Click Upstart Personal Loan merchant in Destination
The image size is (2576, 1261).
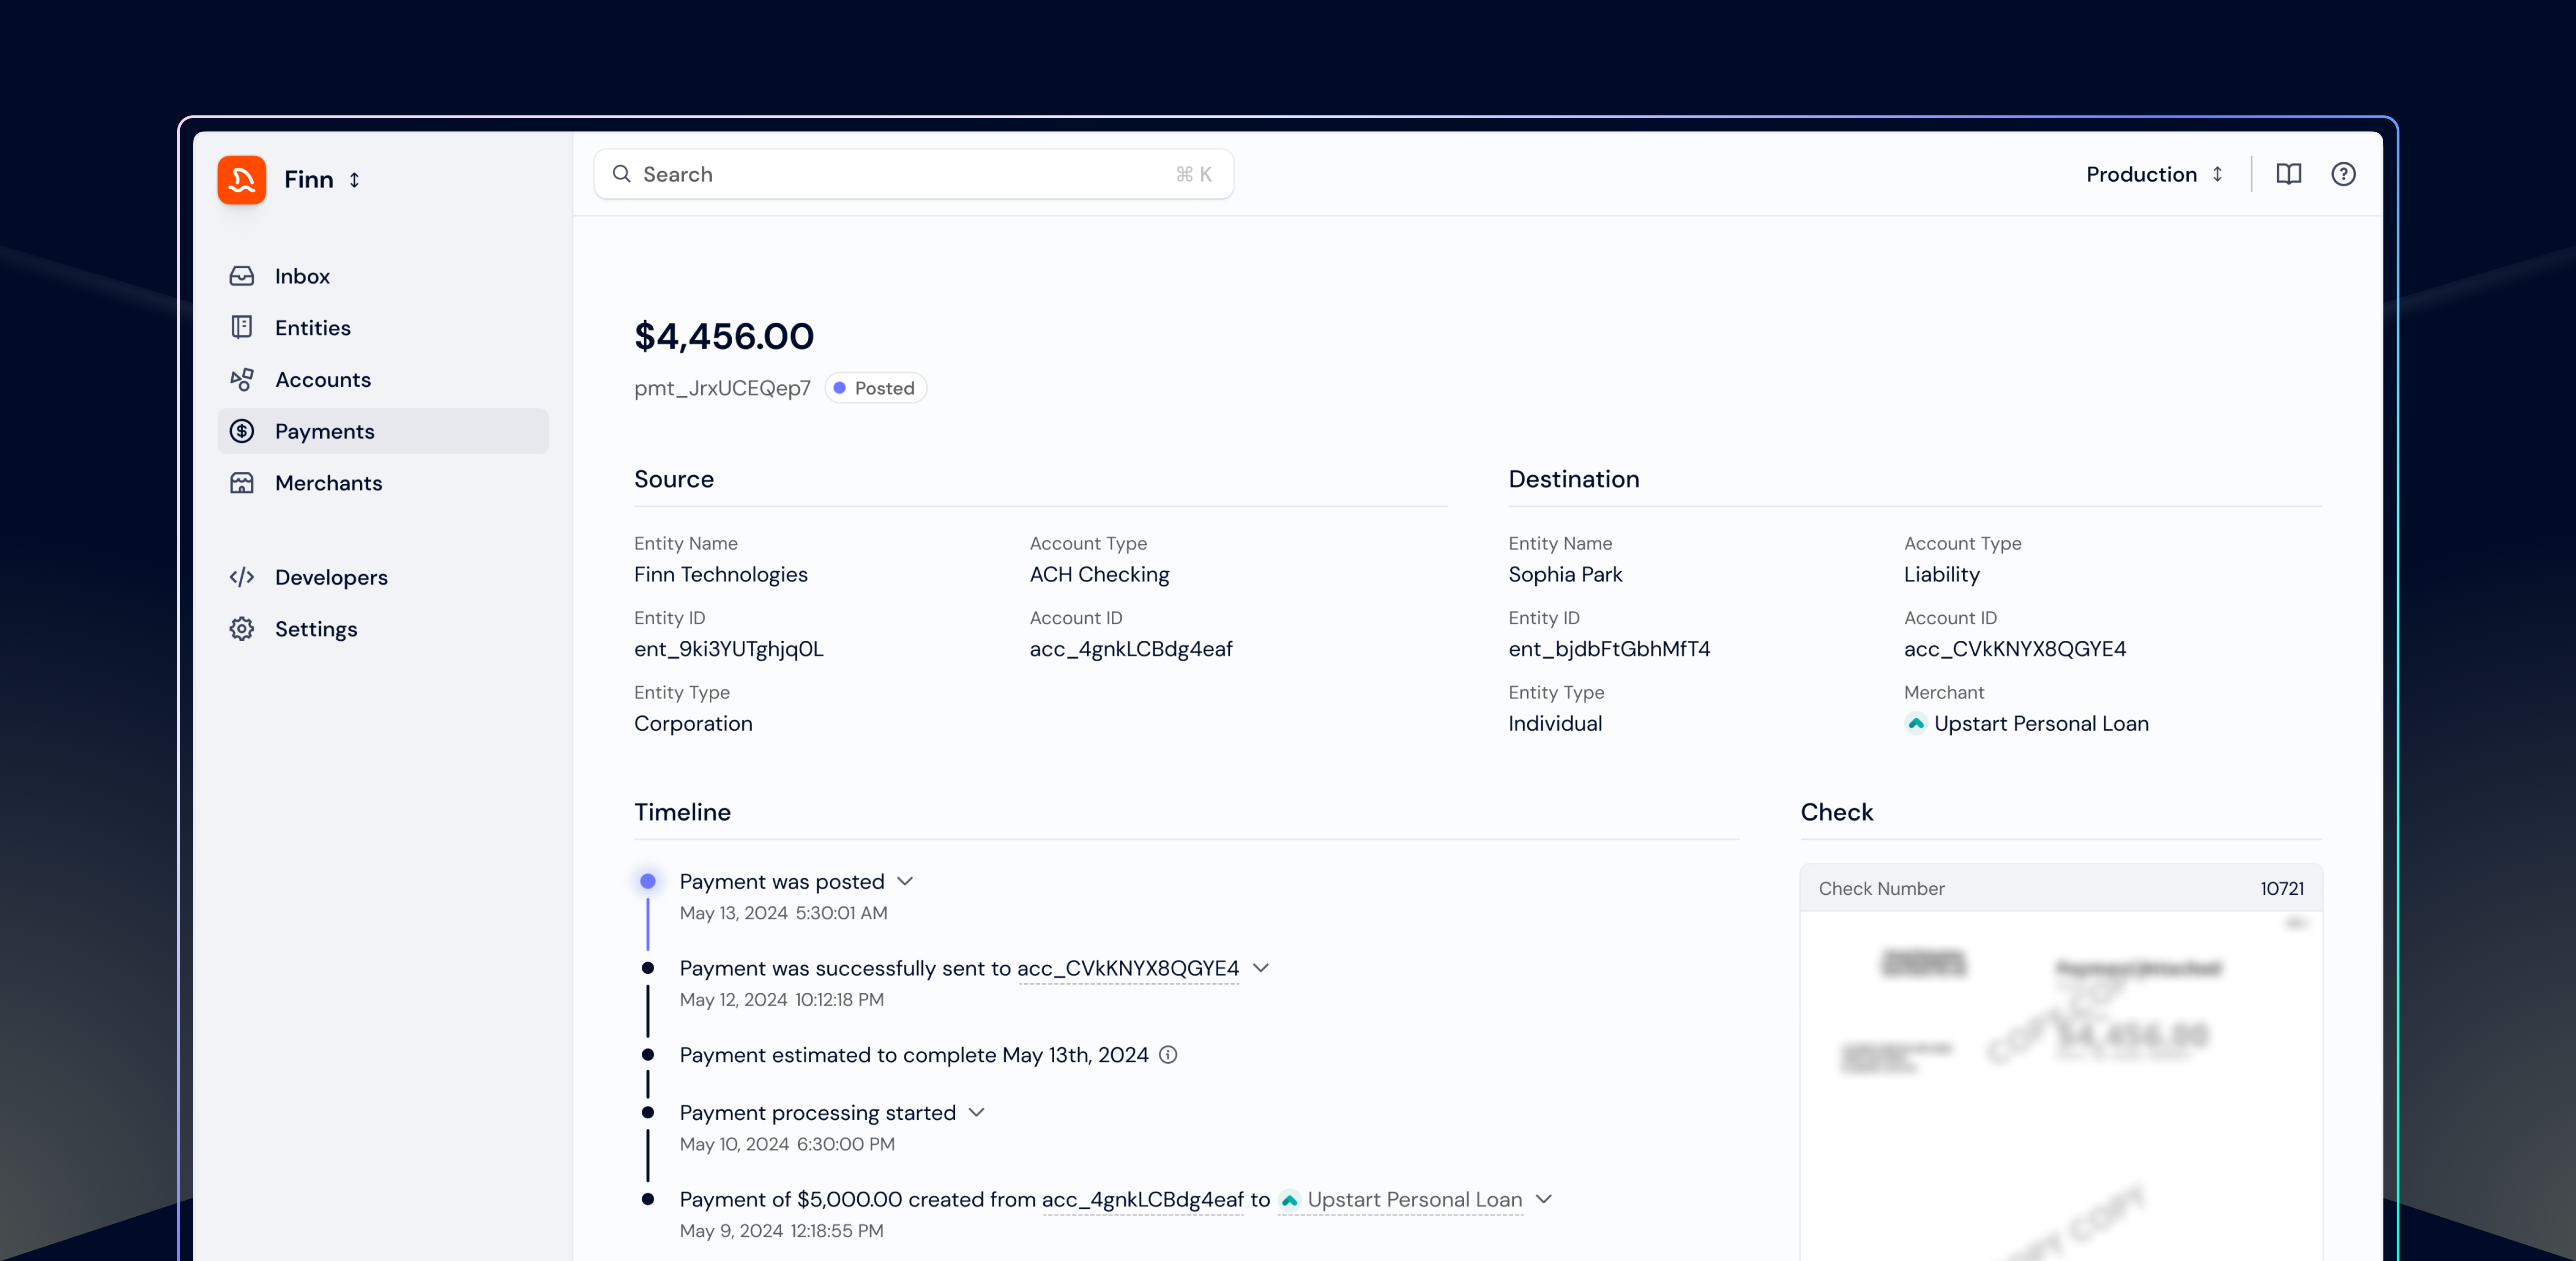coord(2041,724)
